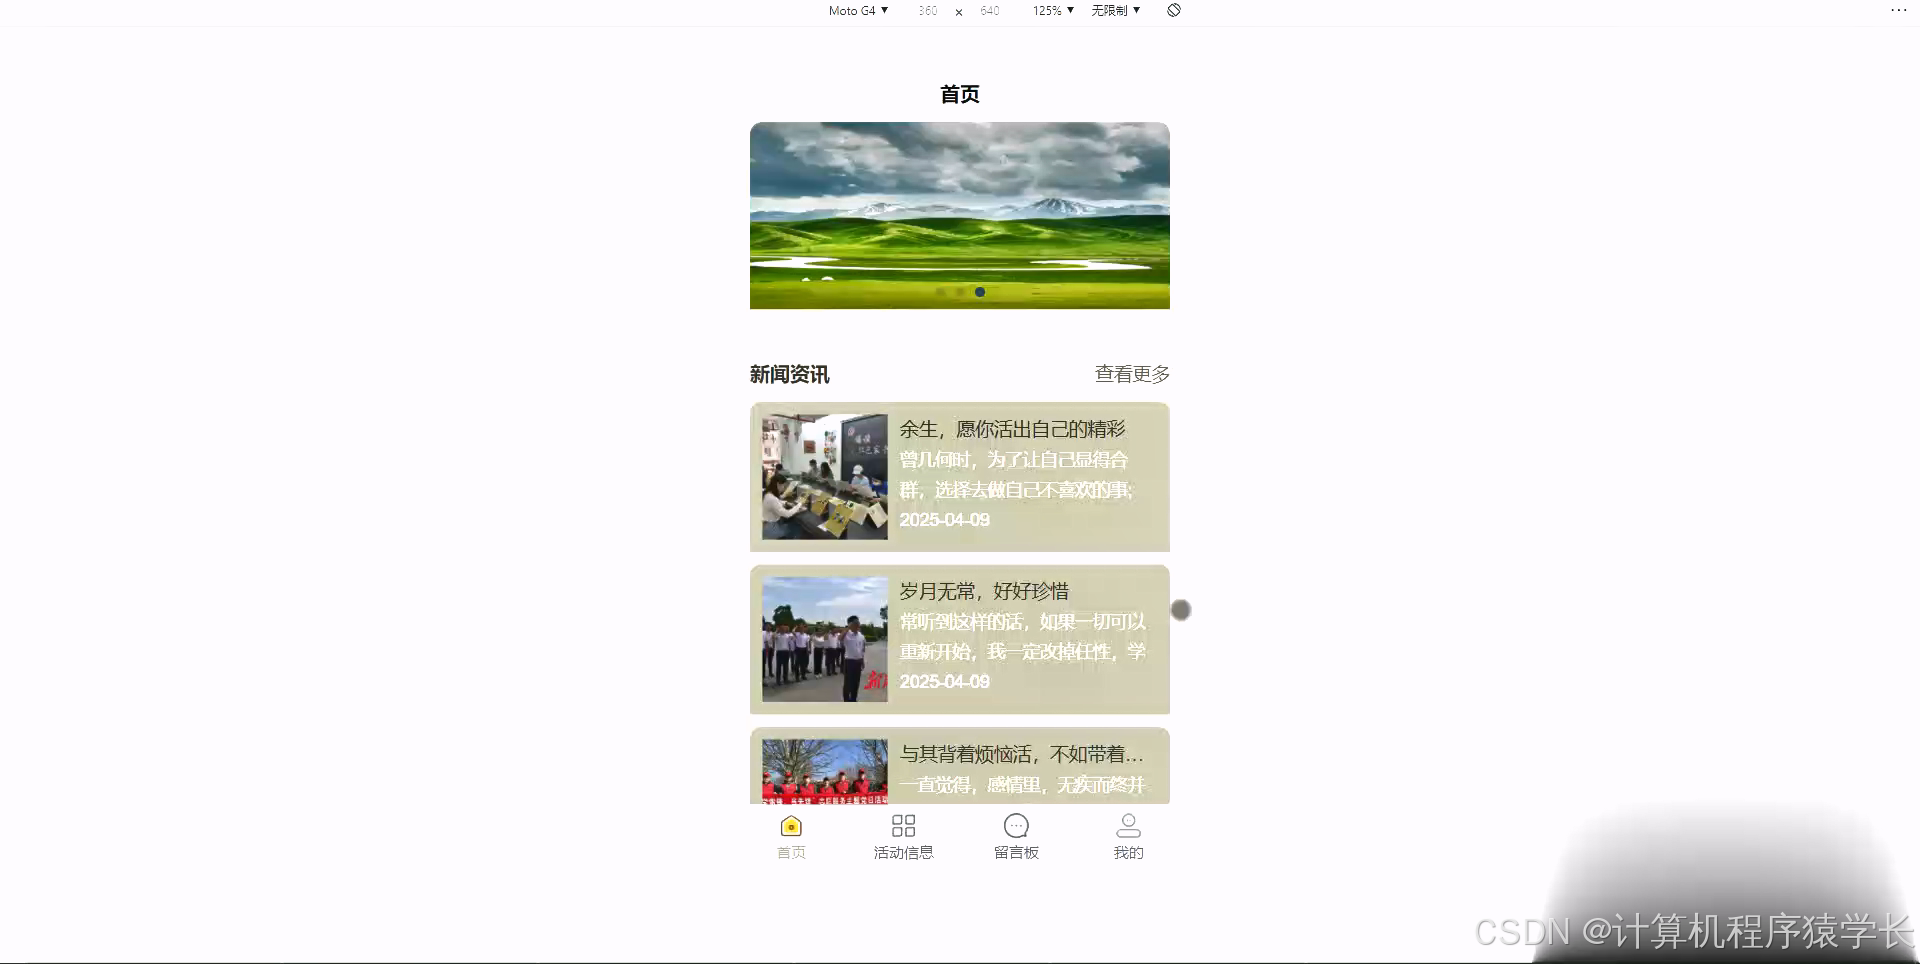Screen dimensions: 1920x964
Task: Open DevTools more options via the ⋮ icon
Action: coord(1898,11)
